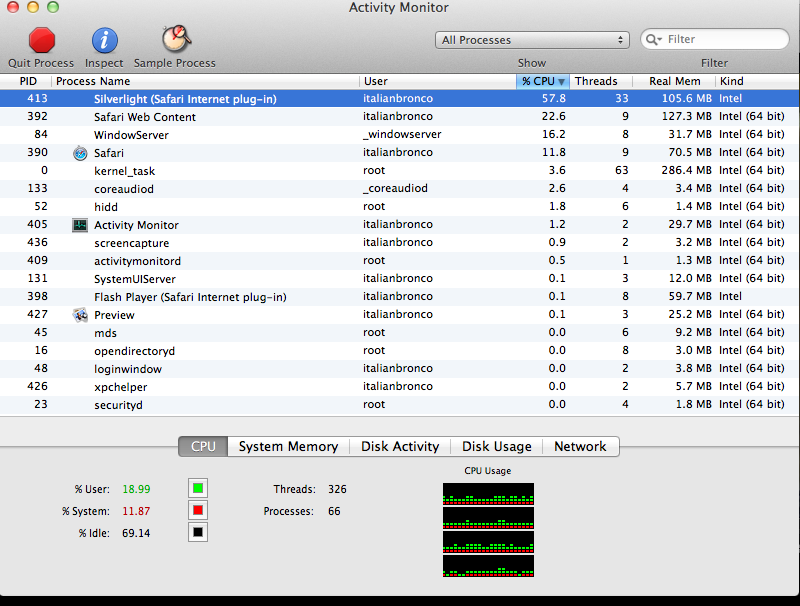Screen dimensions: 800x606
Task: Click the Preview app icon in process list
Action: (80, 315)
